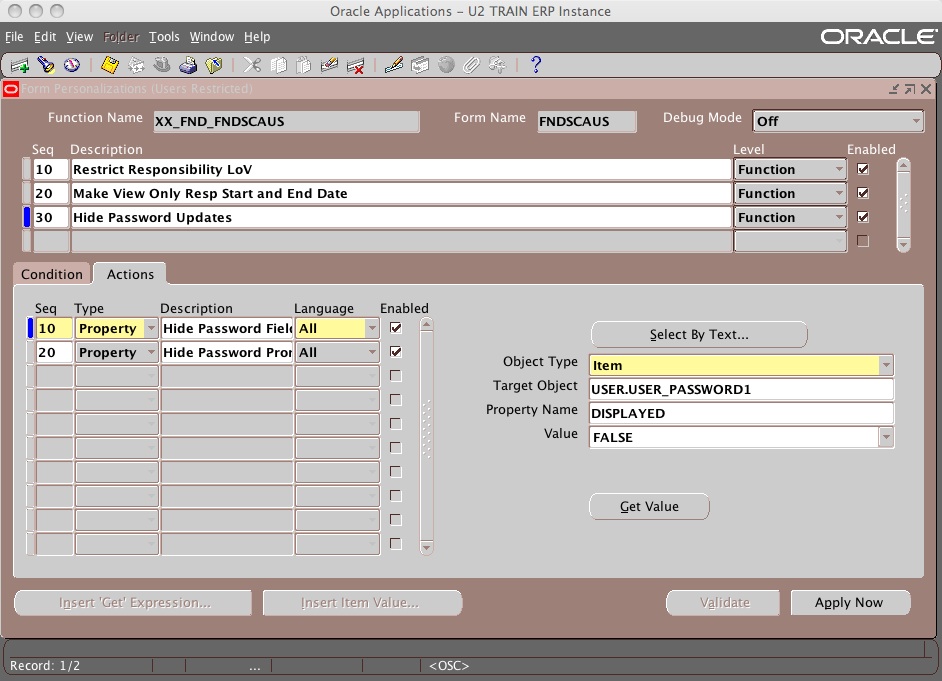Show the Navigator via toolbar icon
The image size is (942, 681).
(71, 65)
